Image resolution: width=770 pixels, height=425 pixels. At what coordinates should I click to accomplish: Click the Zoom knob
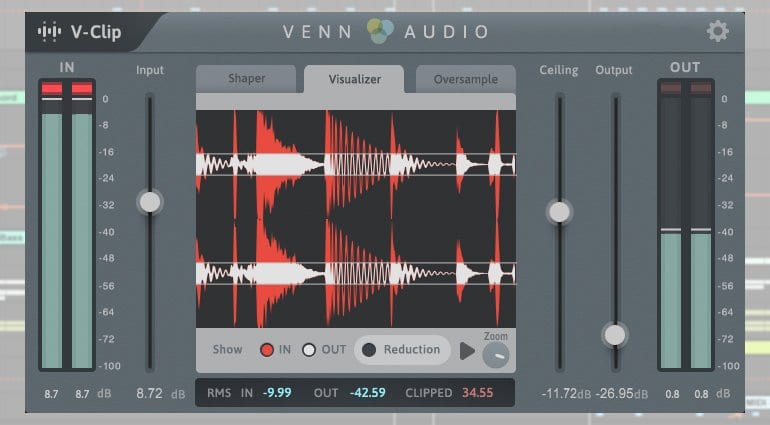(496, 355)
